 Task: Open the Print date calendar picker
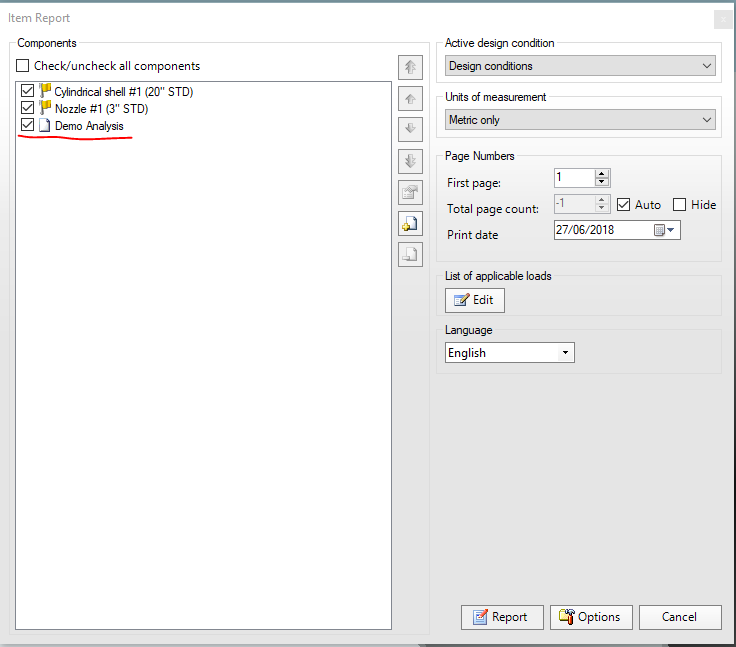(664, 230)
